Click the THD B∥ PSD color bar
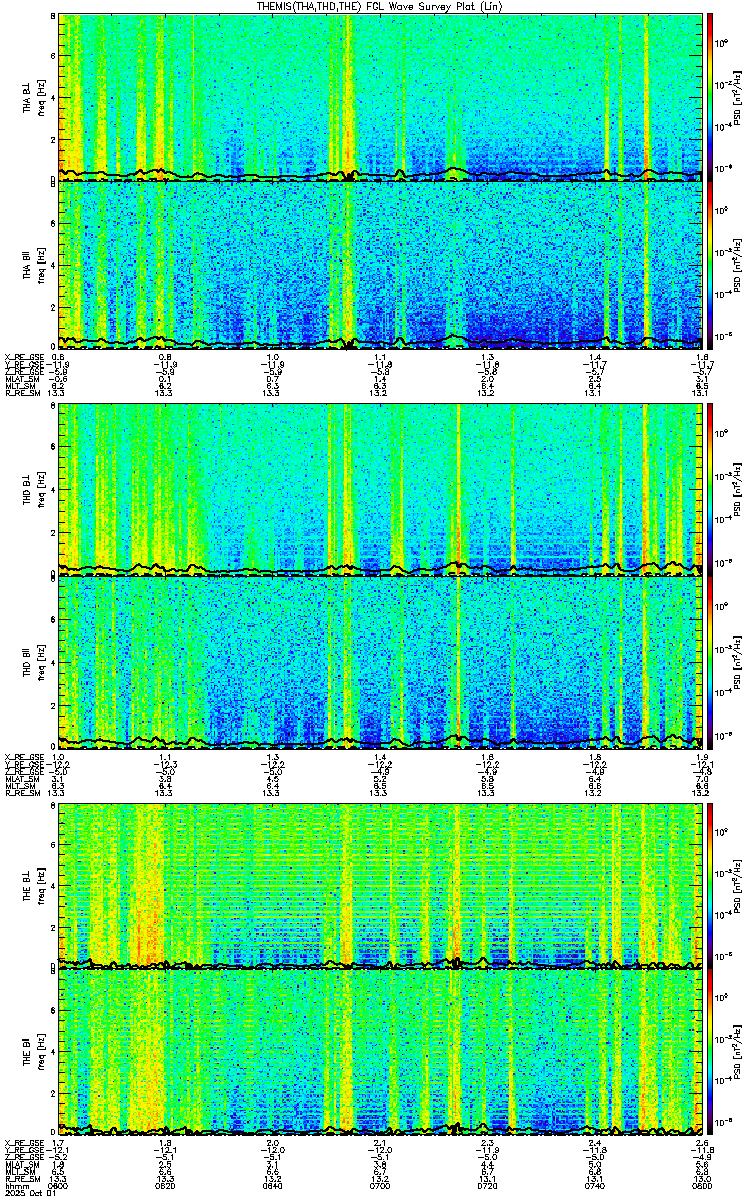This screenshot has width=750, height=1200. (x=710, y=660)
